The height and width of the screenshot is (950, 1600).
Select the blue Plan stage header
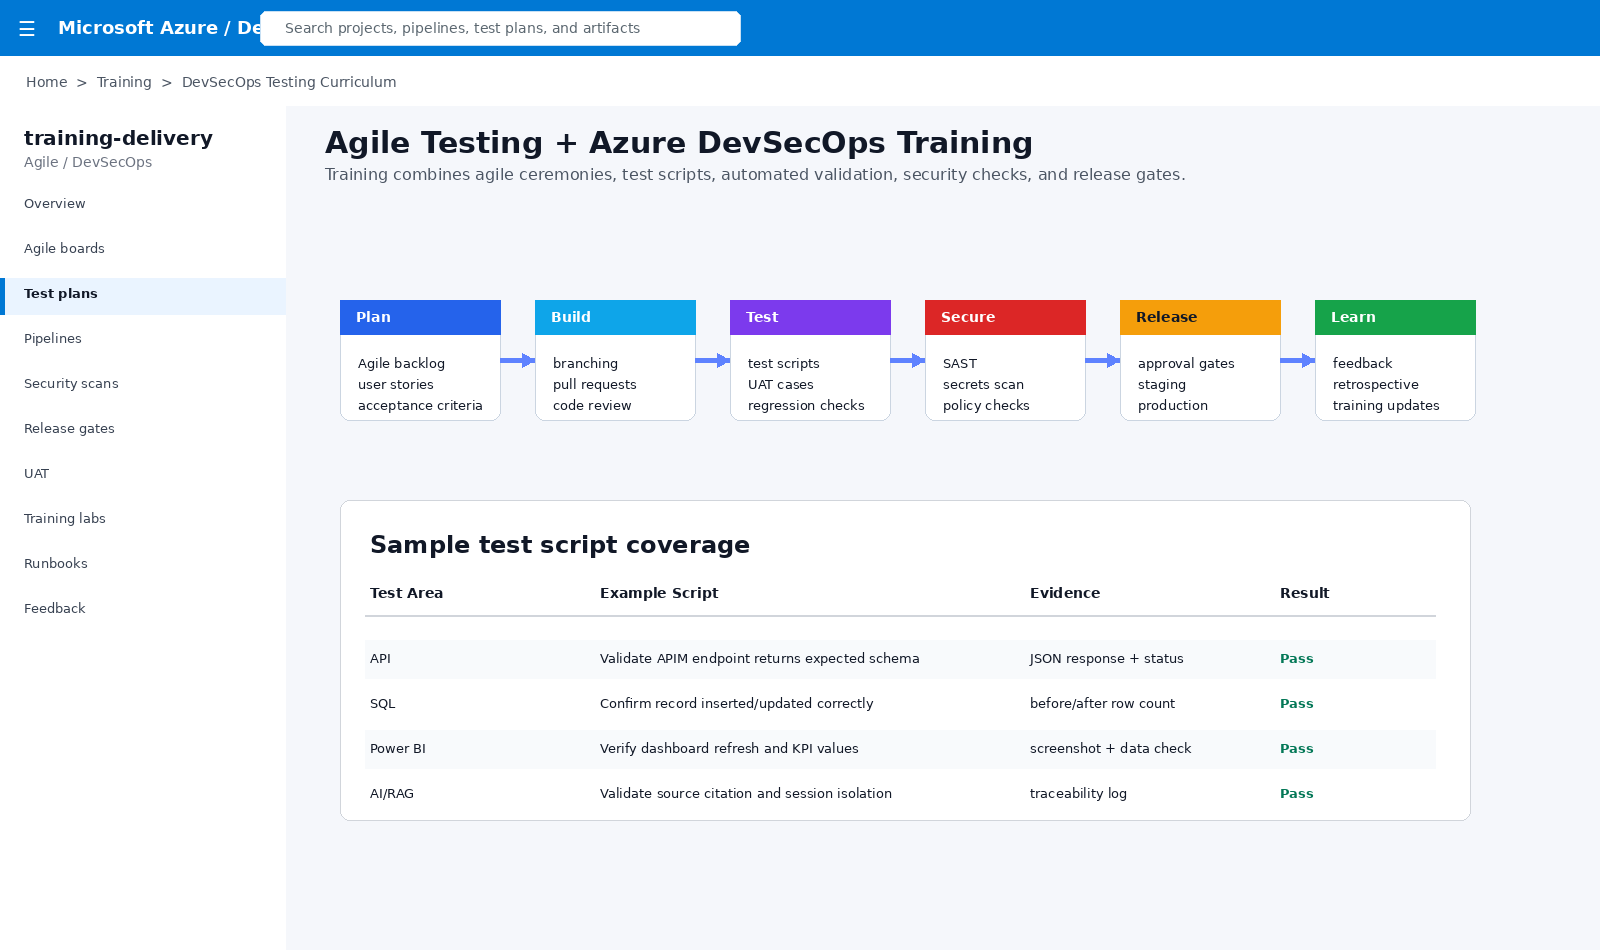(x=420, y=317)
